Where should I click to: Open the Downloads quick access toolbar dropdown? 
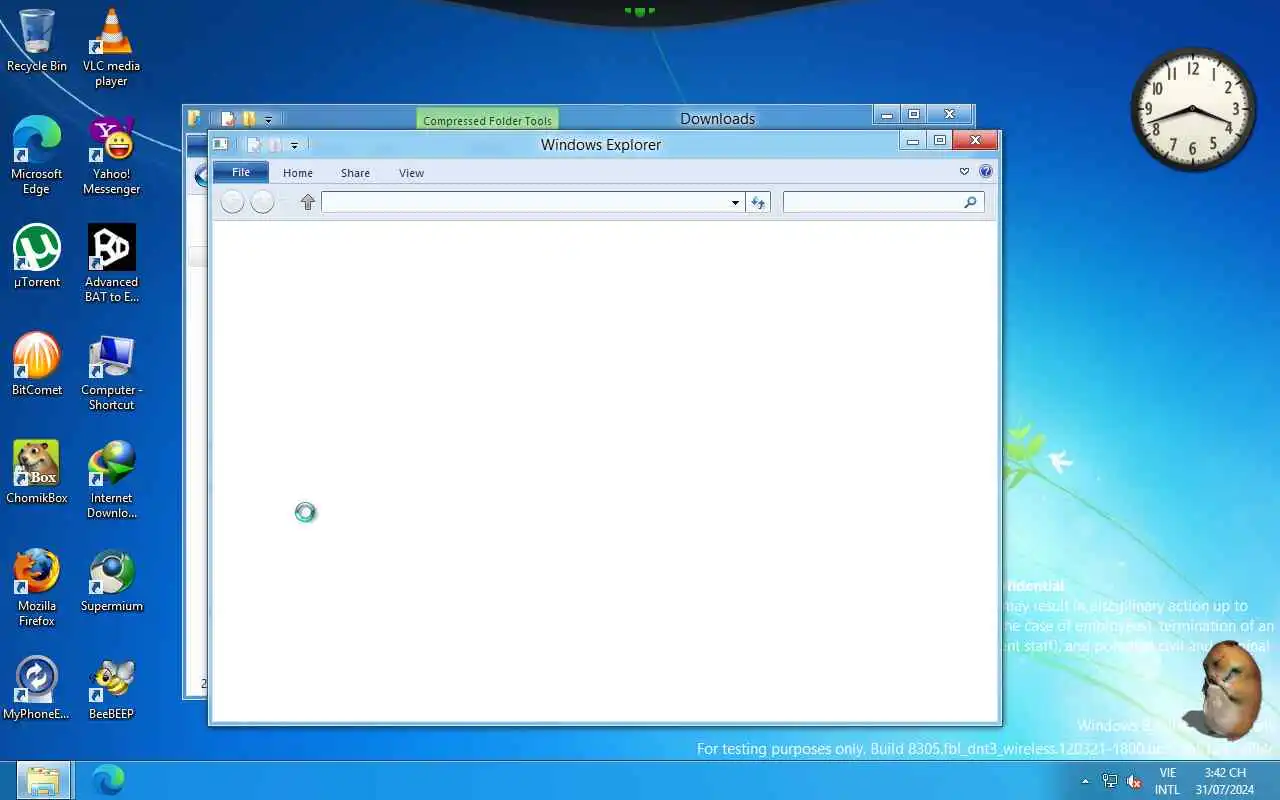click(268, 119)
